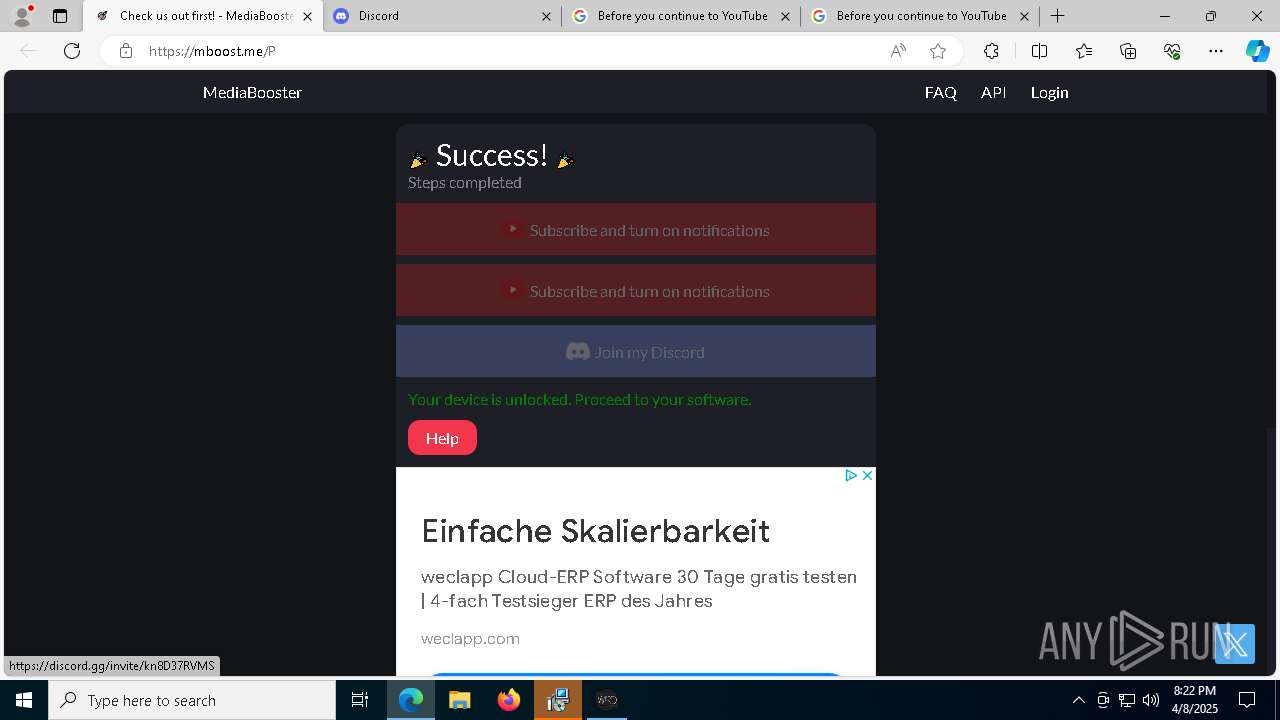Viewport: 1280px width, 720px height.
Task: Click first Subscribe and turn on notifications button
Action: tap(636, 229)
